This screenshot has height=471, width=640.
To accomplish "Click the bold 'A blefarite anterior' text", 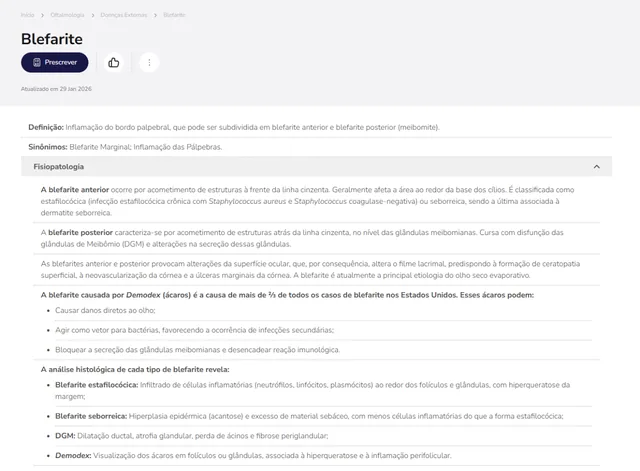I will [75, 190].
